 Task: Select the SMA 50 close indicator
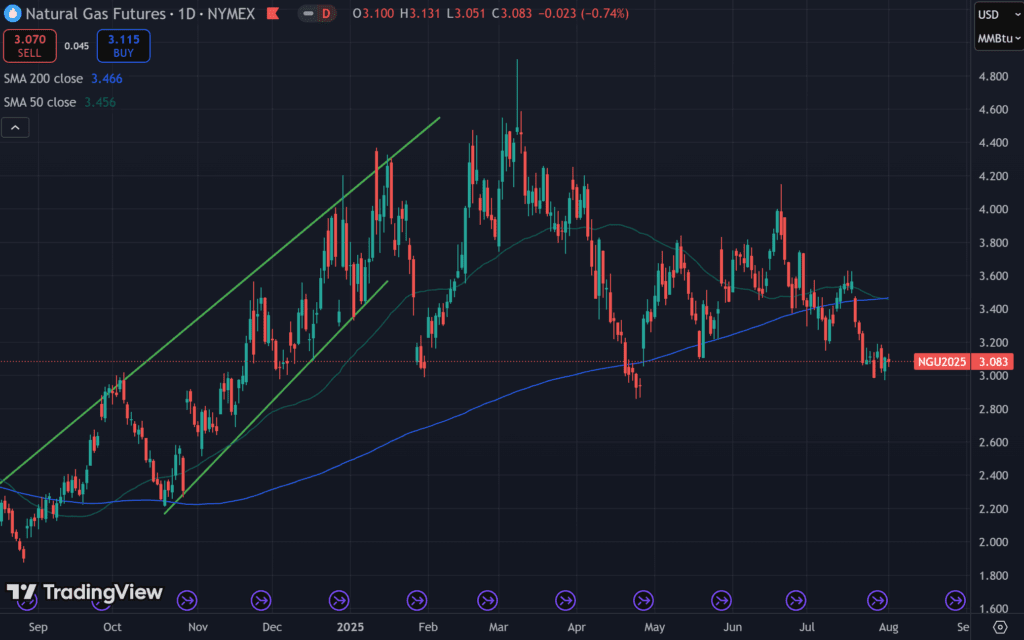point(40,102)
